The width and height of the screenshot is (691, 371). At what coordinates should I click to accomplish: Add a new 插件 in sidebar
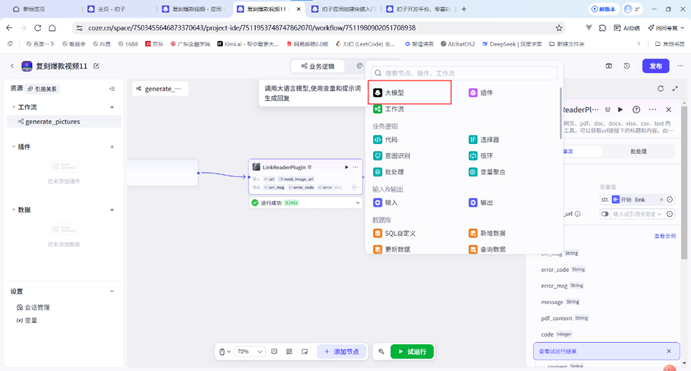click(x=112, y=147)
